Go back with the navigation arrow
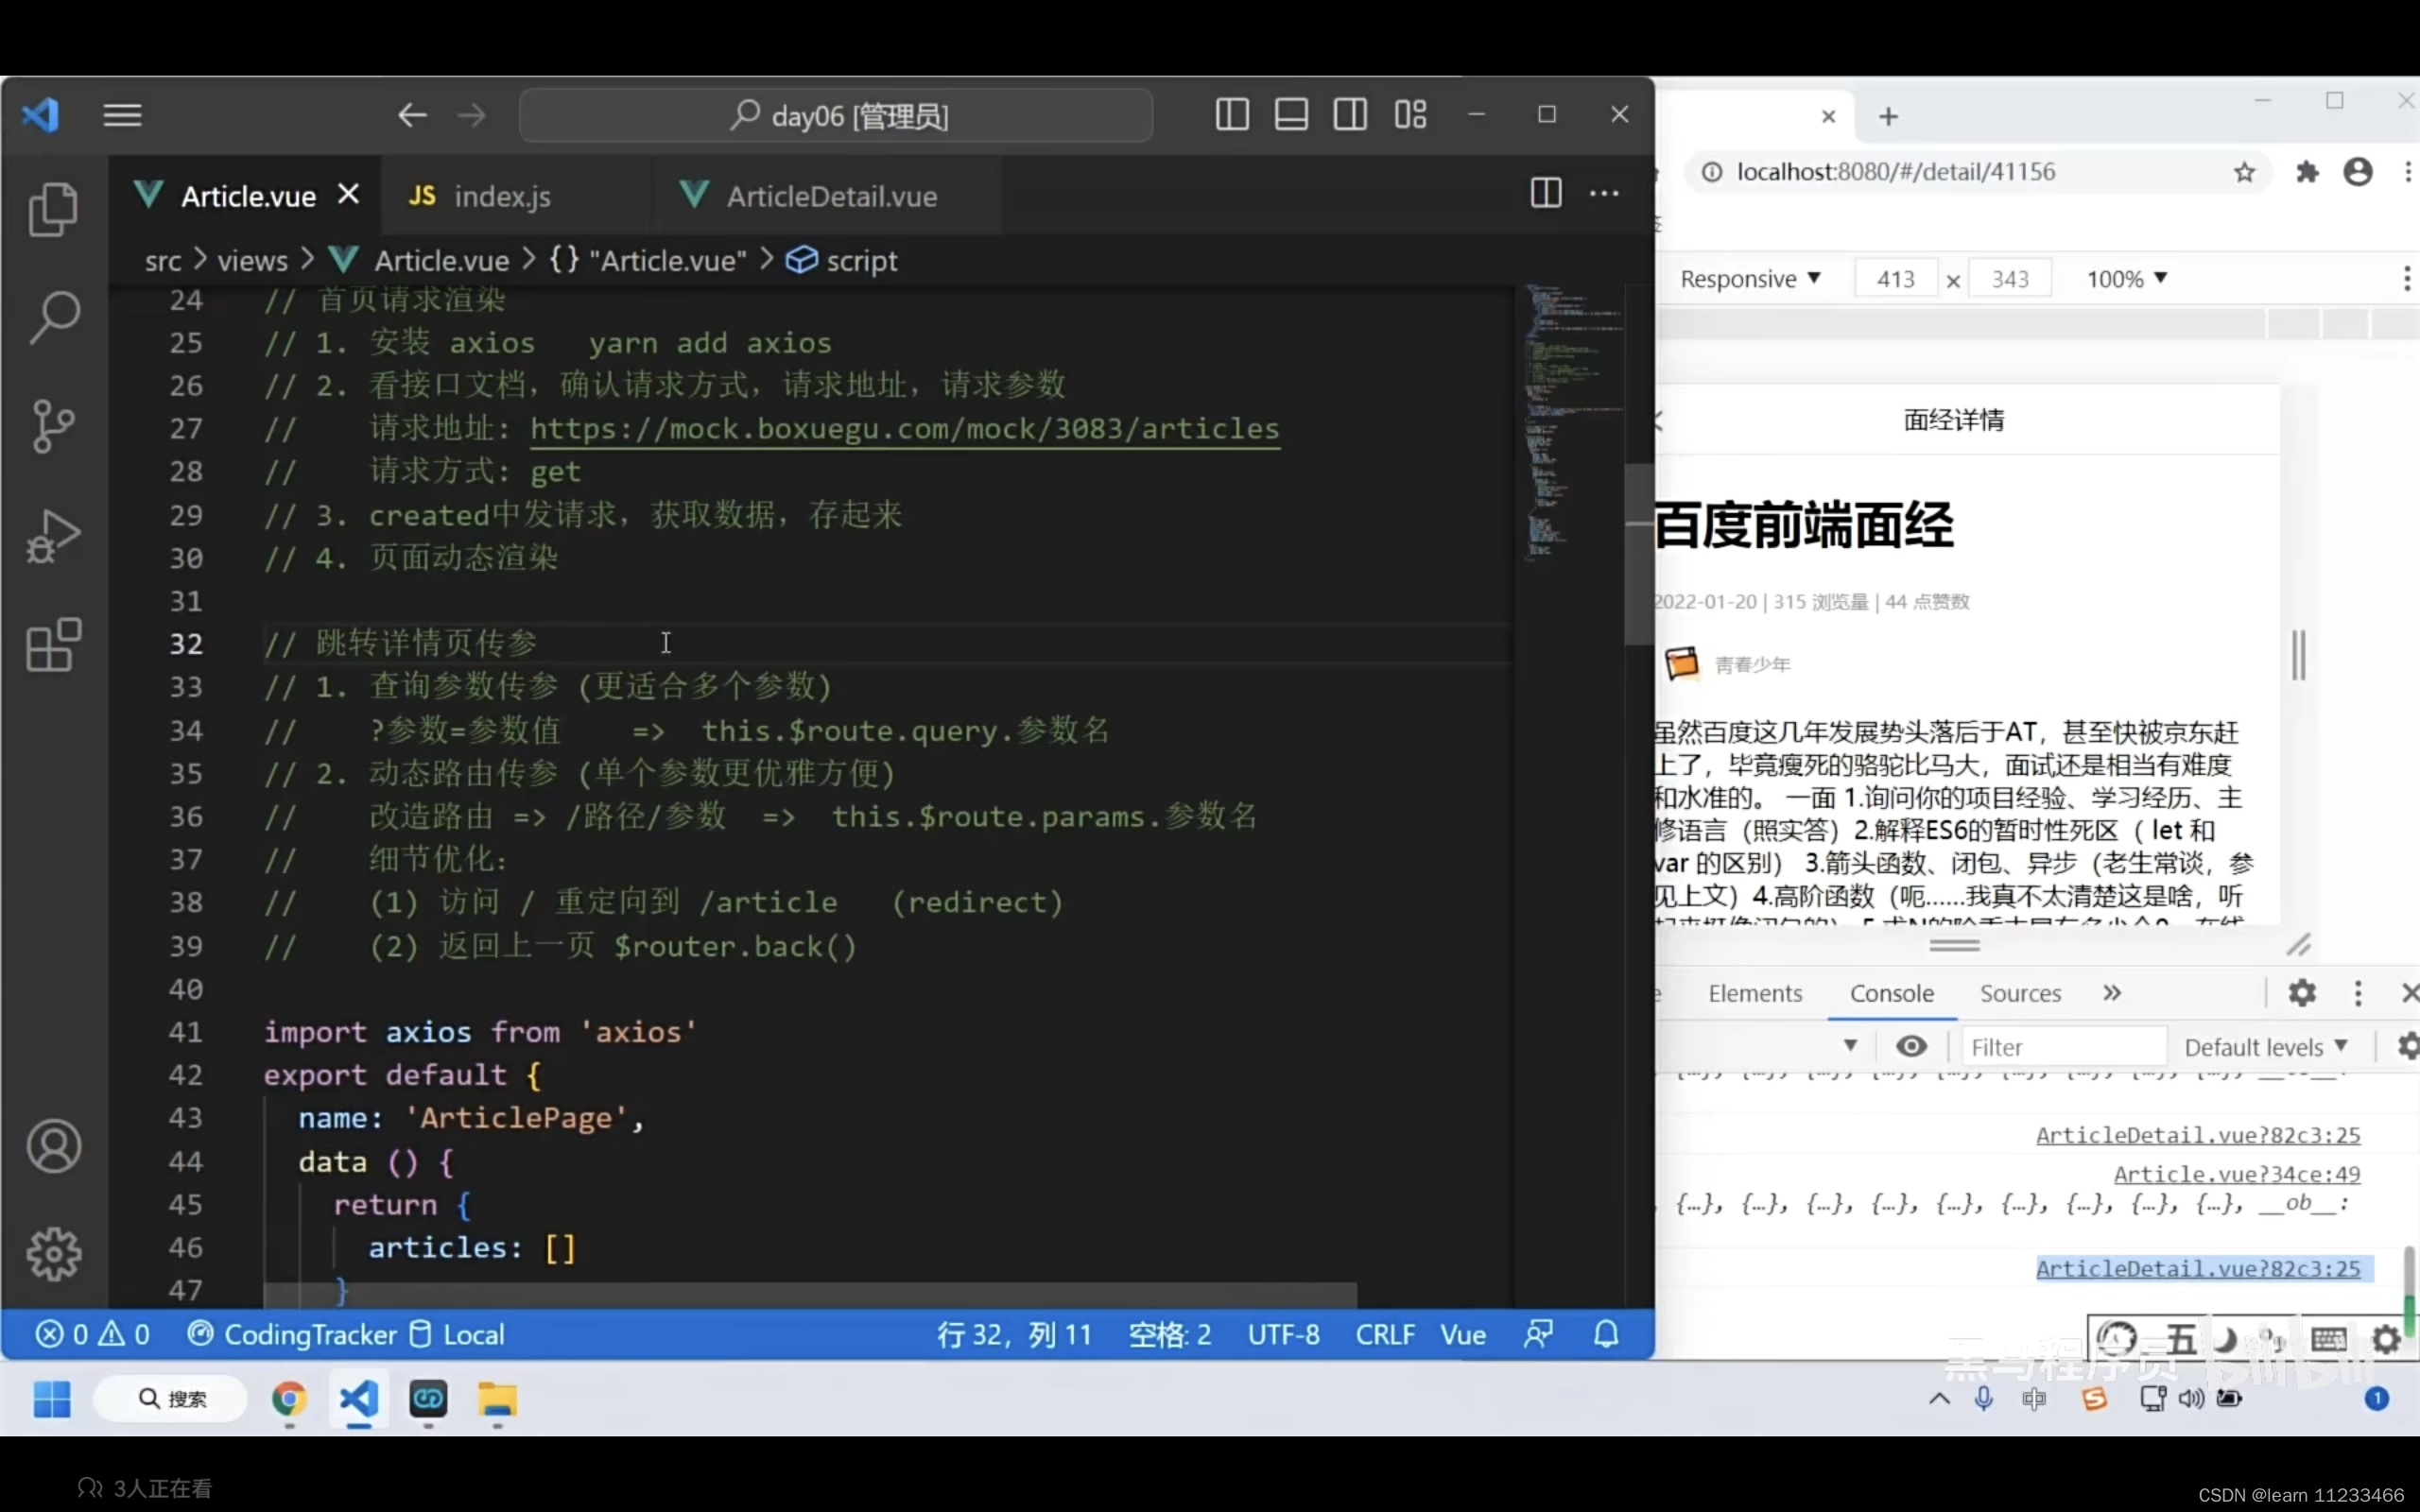 412,115
